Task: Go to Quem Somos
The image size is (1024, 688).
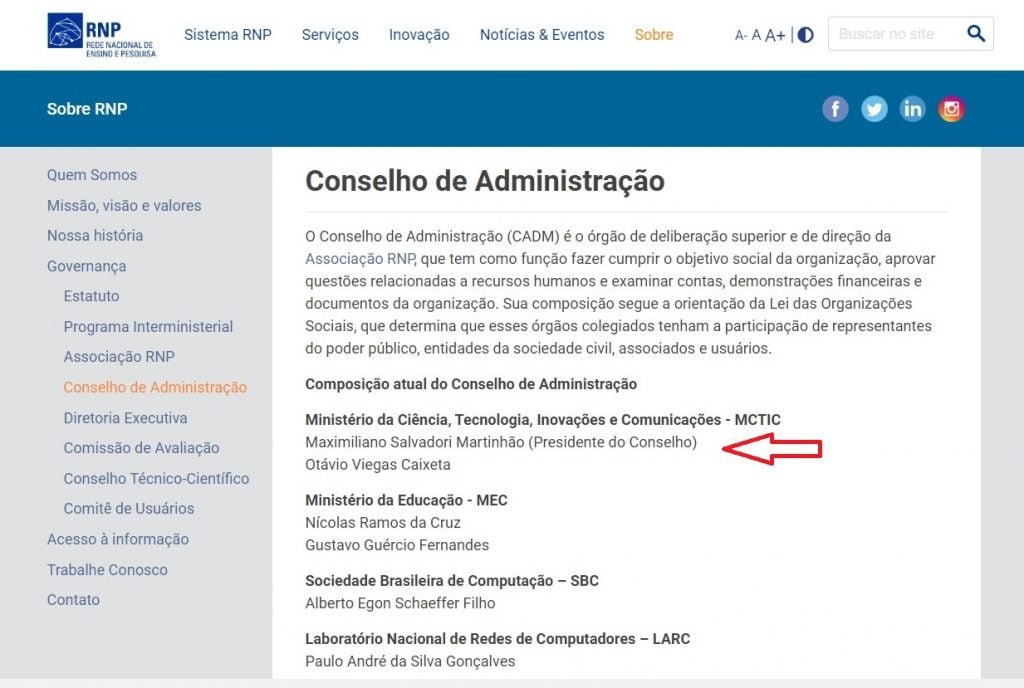Action: click(x=92, y=175)
